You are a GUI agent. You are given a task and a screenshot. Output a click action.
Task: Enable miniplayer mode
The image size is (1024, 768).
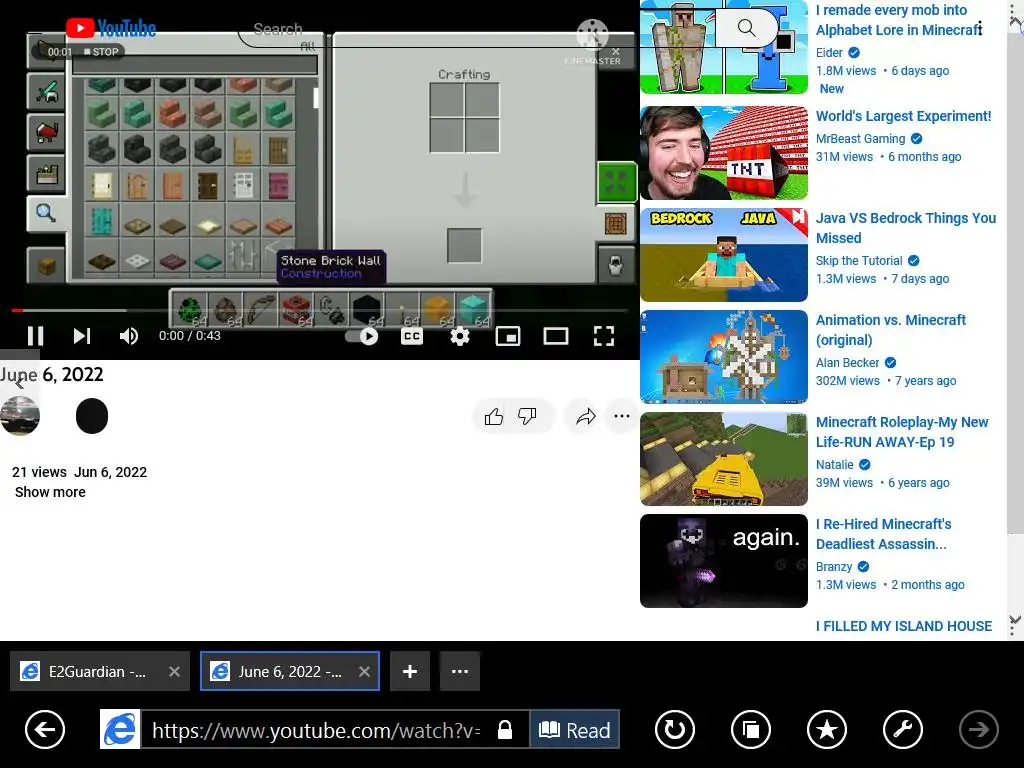click(508, 336)
